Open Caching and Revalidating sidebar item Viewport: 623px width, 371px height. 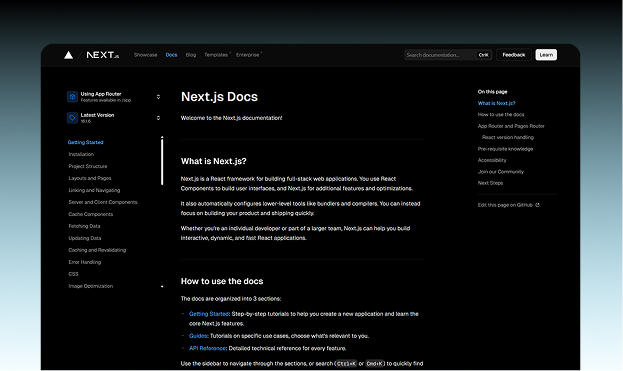pyautogui.click(x=97, y=250)
